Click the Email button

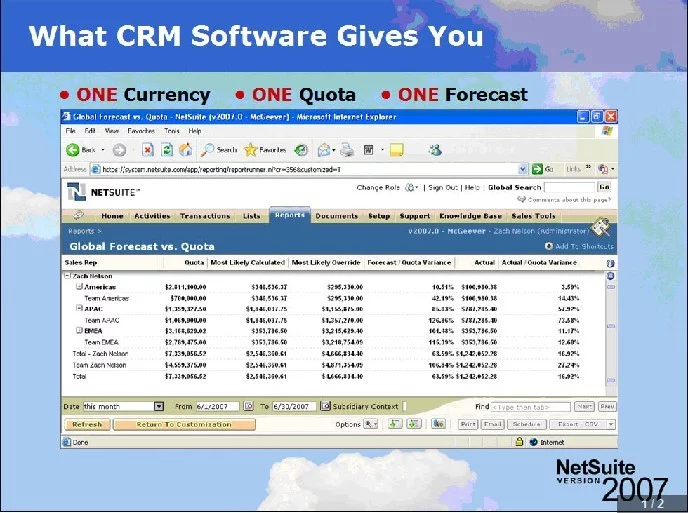(493, 424)
